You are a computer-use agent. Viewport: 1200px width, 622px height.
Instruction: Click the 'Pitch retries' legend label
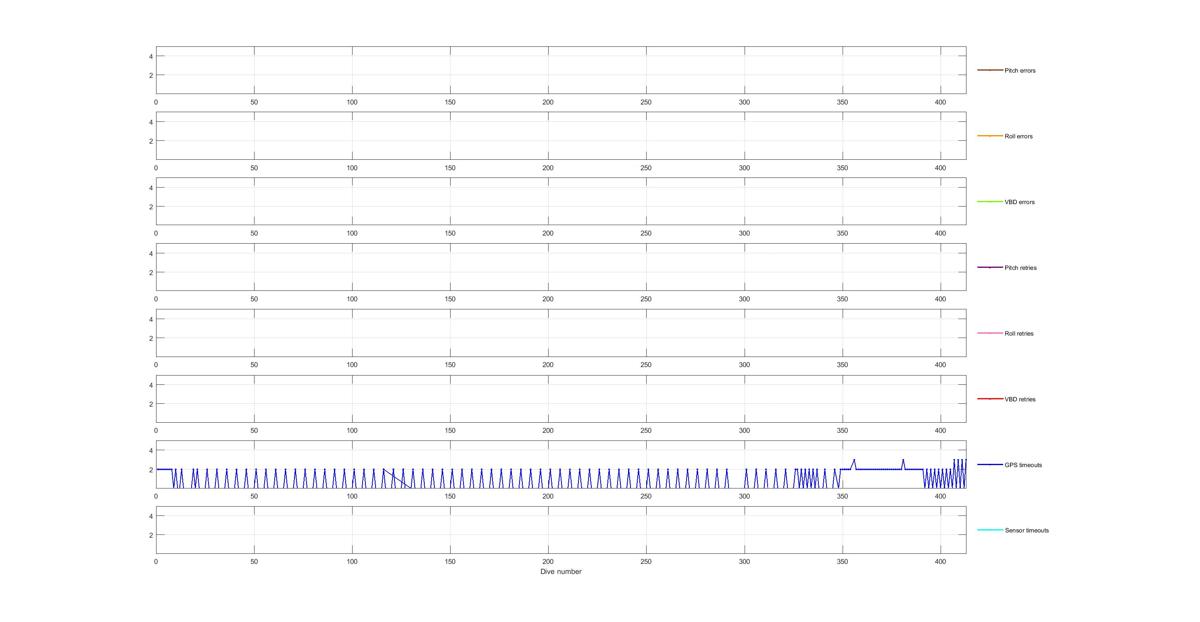1020,268
